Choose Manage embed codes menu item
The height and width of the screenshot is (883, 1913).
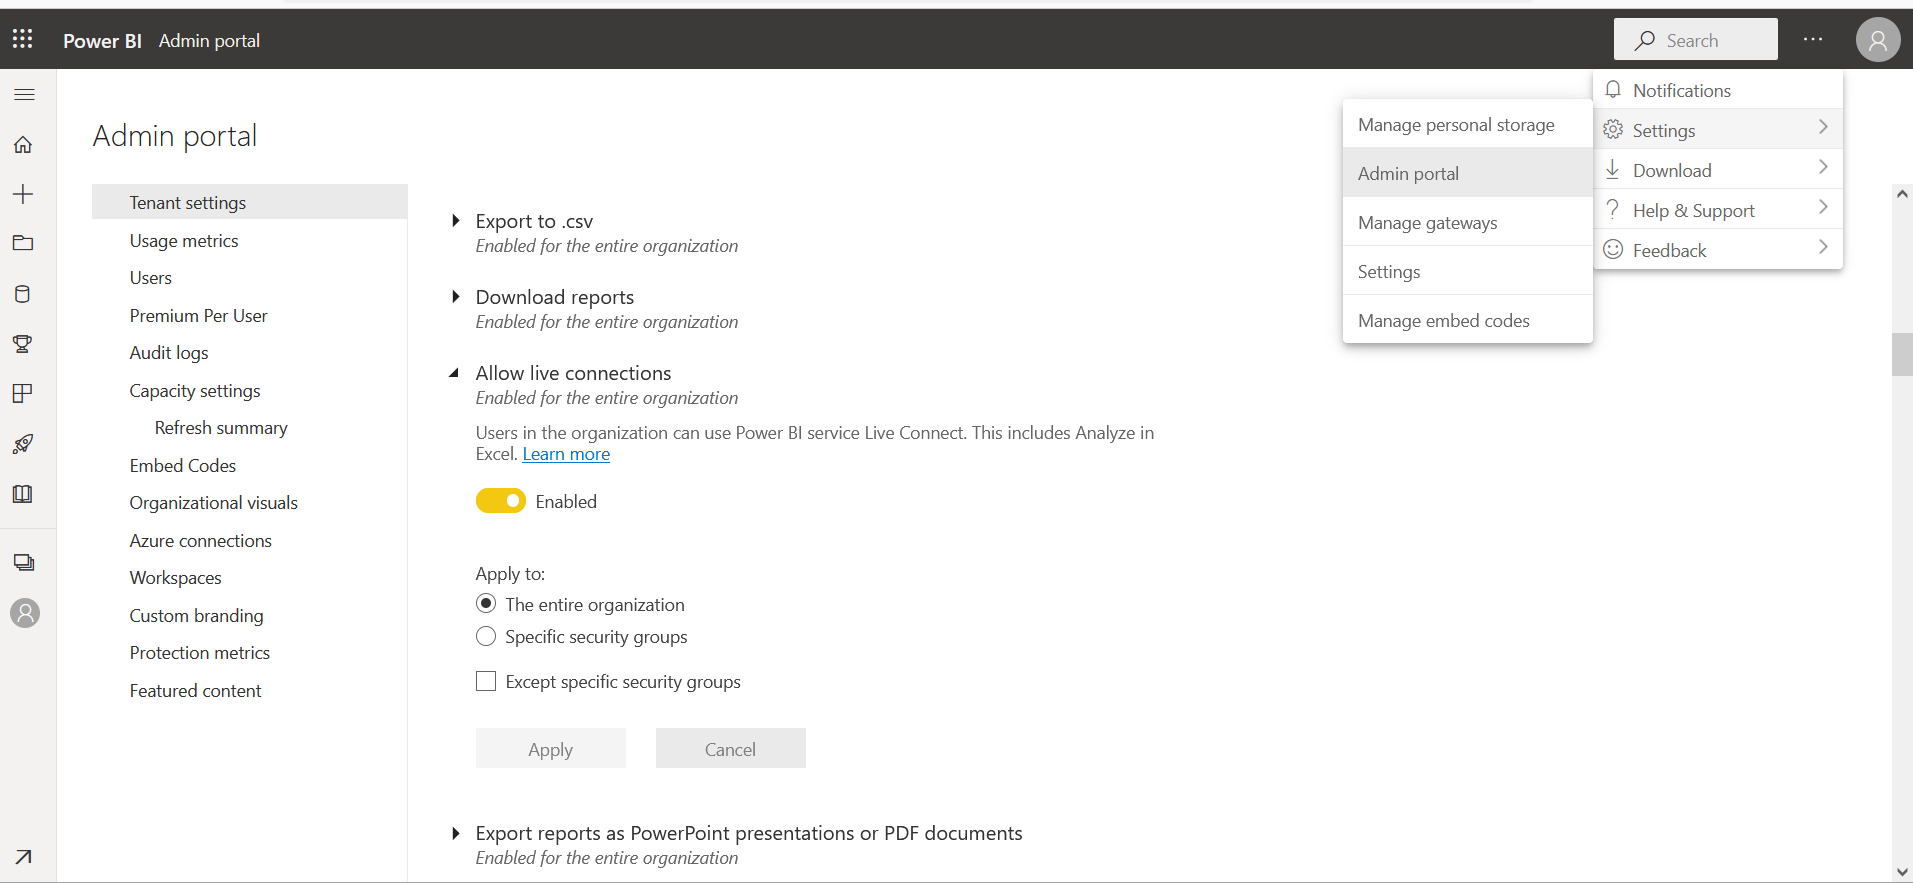pyautogui.click(x=1467, y=320)
